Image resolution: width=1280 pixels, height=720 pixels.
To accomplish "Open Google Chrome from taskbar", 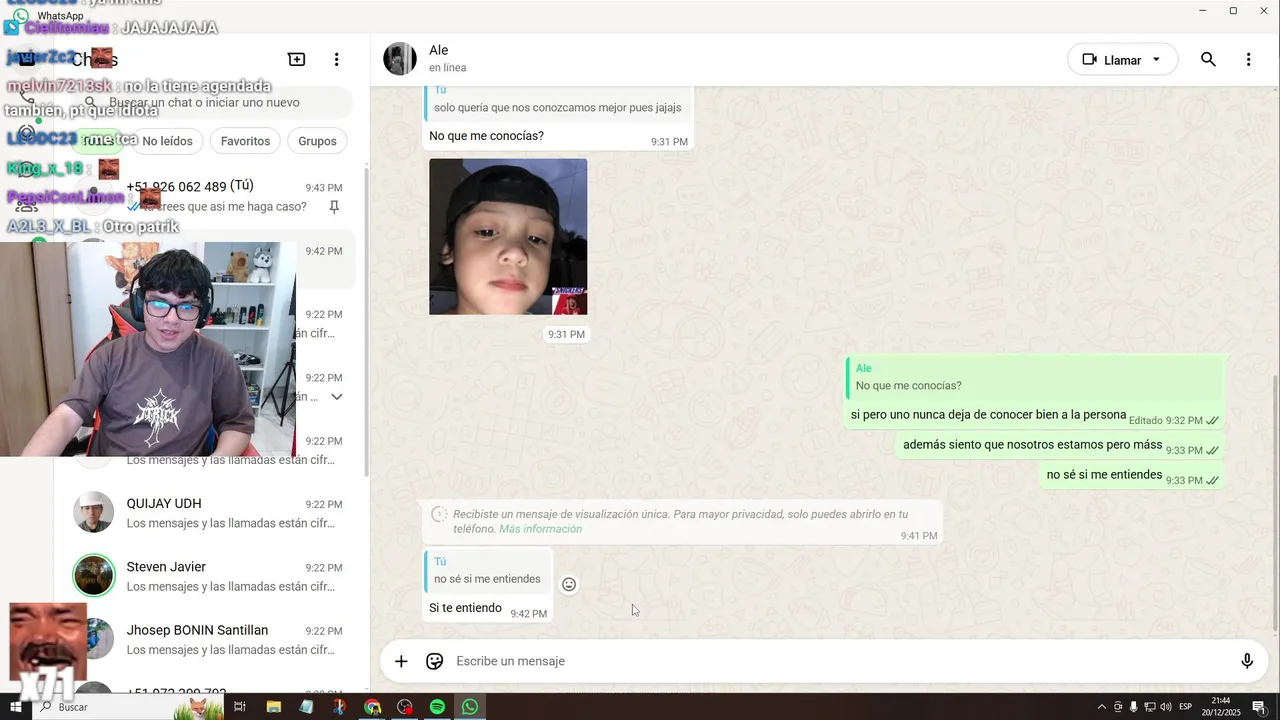I will click(x=372, y=707).
